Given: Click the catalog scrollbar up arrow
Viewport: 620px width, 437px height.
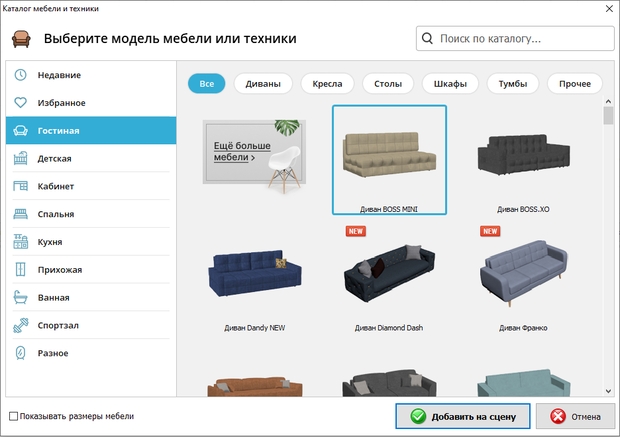Looking at the screenshot, I should coord(608,102).
